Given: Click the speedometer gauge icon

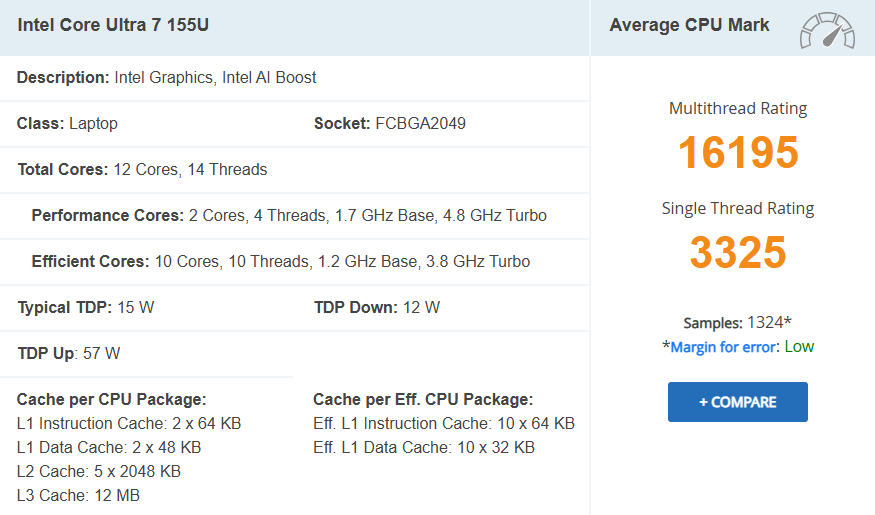Looking at the screenshot, I should coord(827,30).
